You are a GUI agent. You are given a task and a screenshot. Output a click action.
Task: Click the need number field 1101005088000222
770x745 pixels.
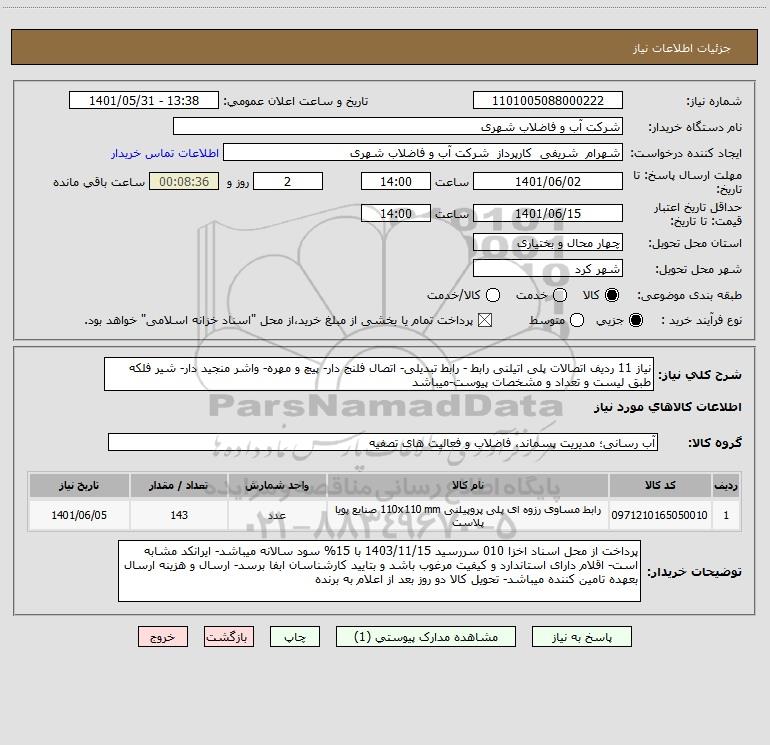coord(548,101)
